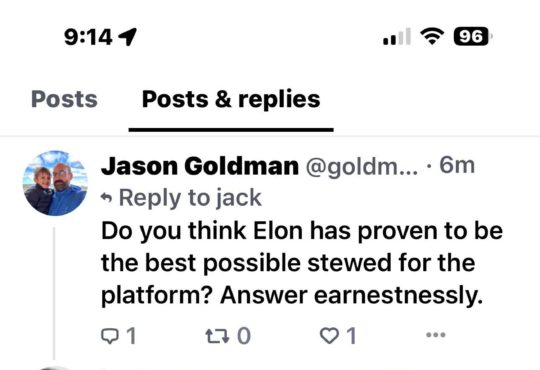Tap the like count number 1
The image size is (540, 370).
(351, 336)
